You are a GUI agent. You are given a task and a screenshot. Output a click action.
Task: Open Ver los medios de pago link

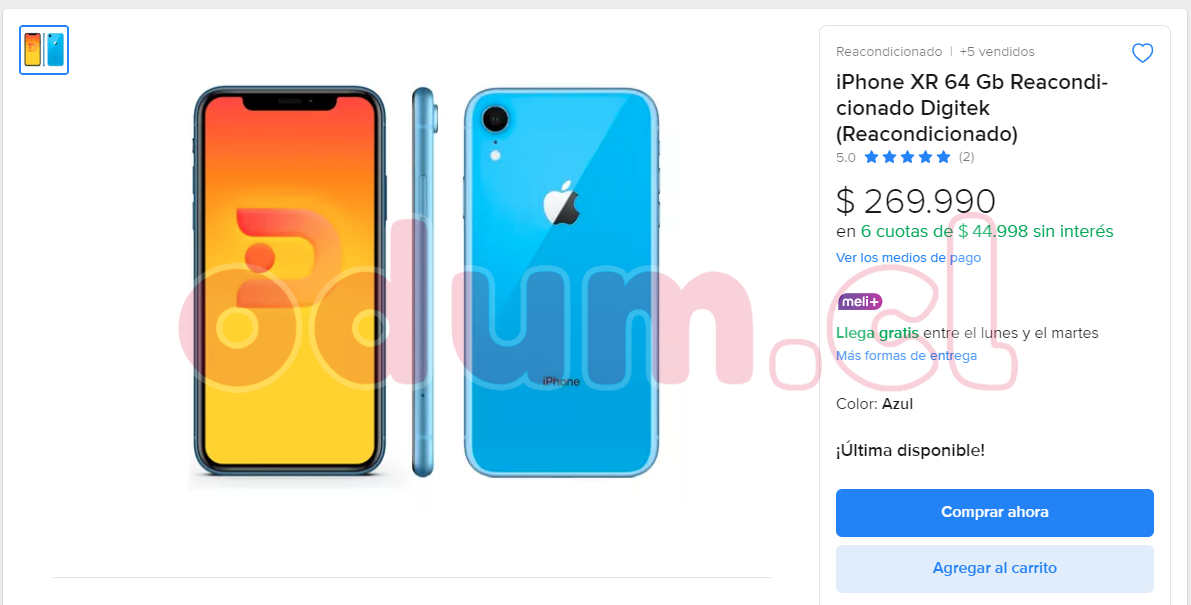pos(908,257)
